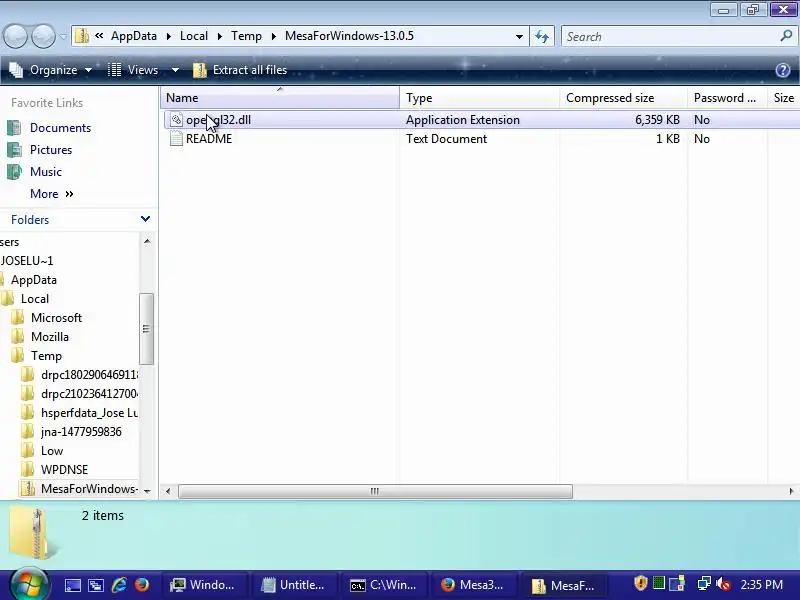Click Text Document type cell
The height and width of the screenshot is (600, 800).
tap(446, 139)
